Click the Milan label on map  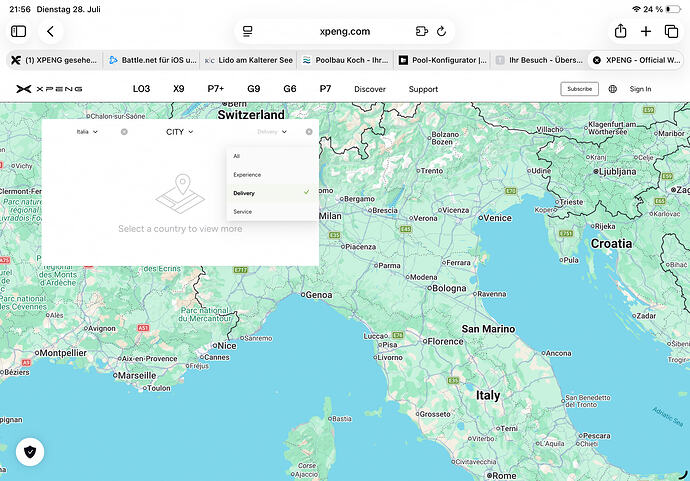330,216
